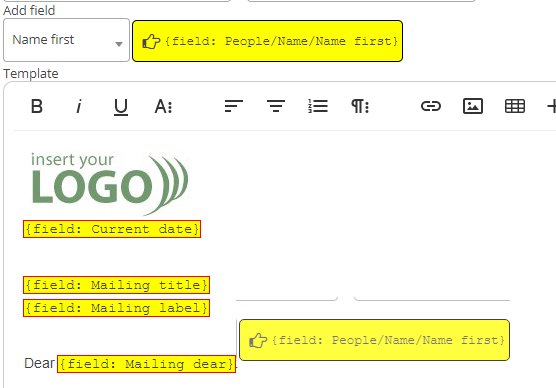Insert a table into the template

(x=515, y=106)
